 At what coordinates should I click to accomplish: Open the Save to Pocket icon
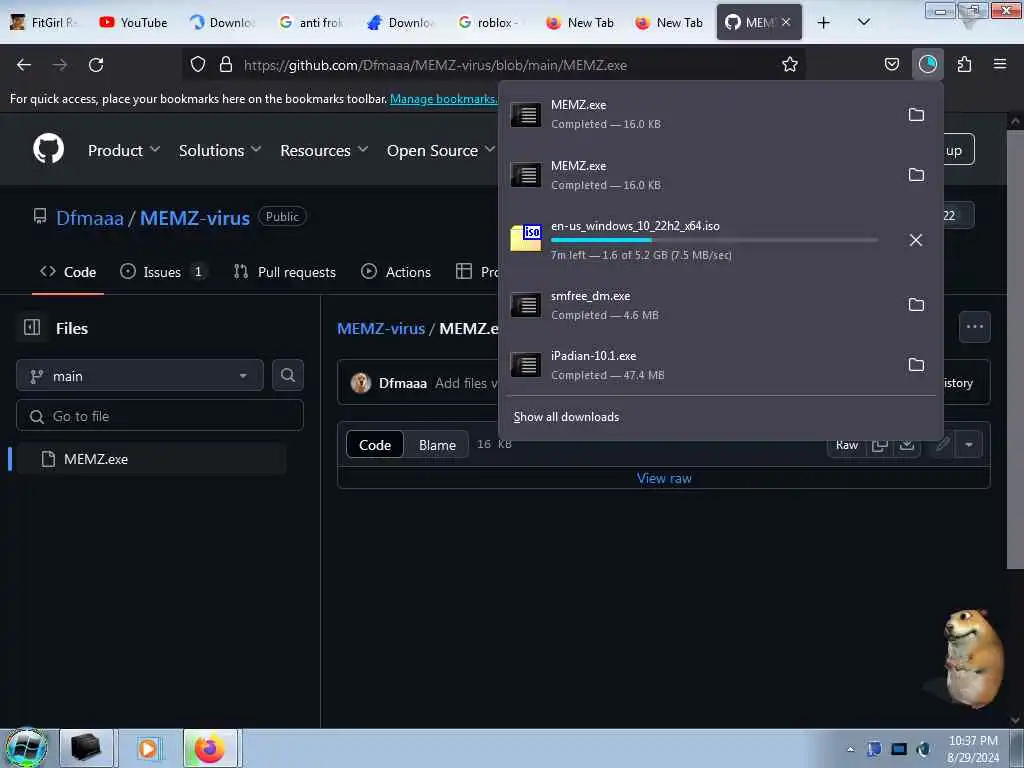(891, 64)
